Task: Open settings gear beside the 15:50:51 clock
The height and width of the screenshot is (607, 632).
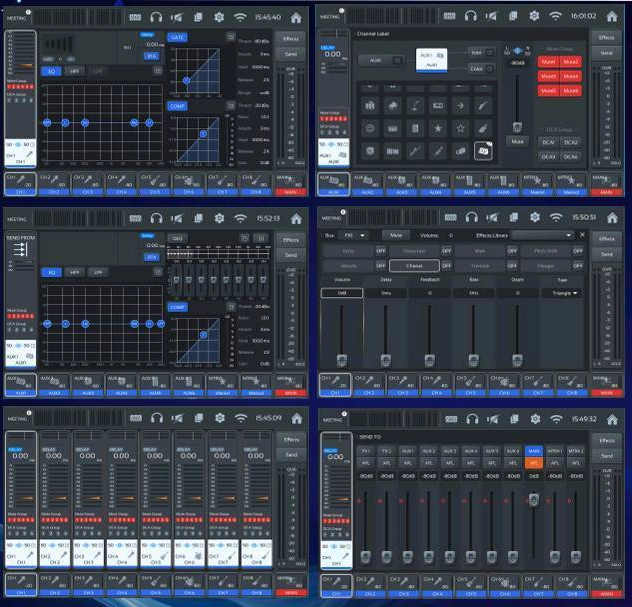Action: point(534,216)
